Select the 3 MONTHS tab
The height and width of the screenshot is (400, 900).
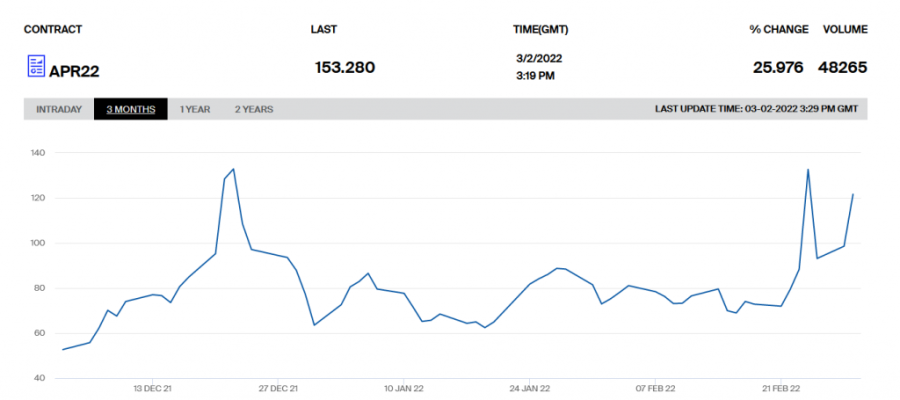pyautogui.click(x=131, y=109)
